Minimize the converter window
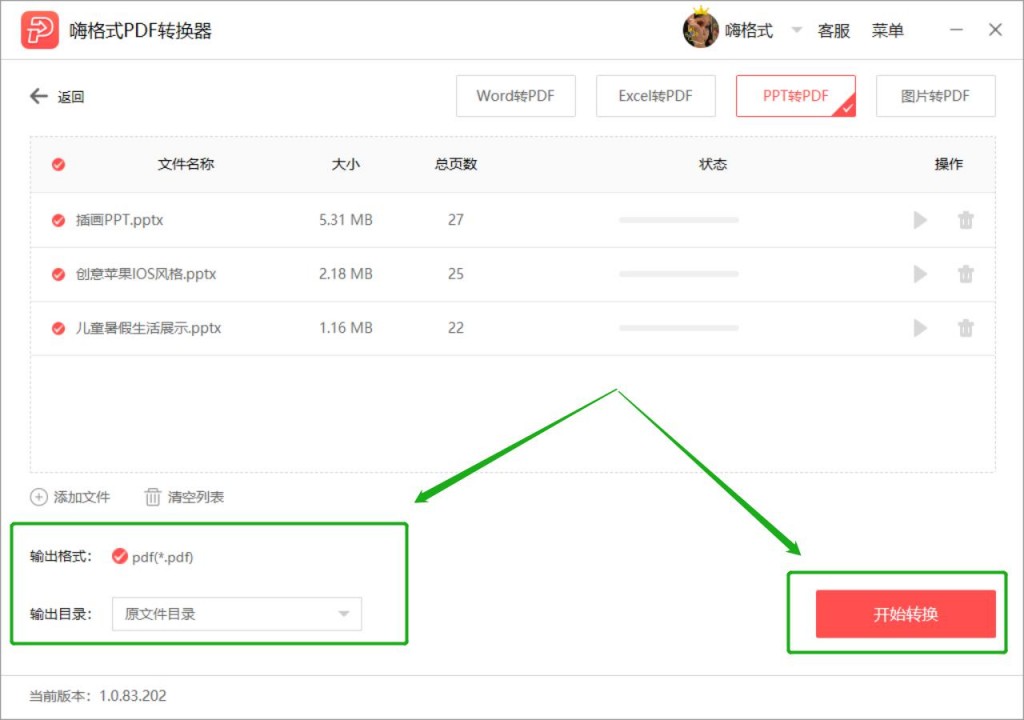Image resolution: width=1024 pixels, height=720 pixels. tap(956, 30)
